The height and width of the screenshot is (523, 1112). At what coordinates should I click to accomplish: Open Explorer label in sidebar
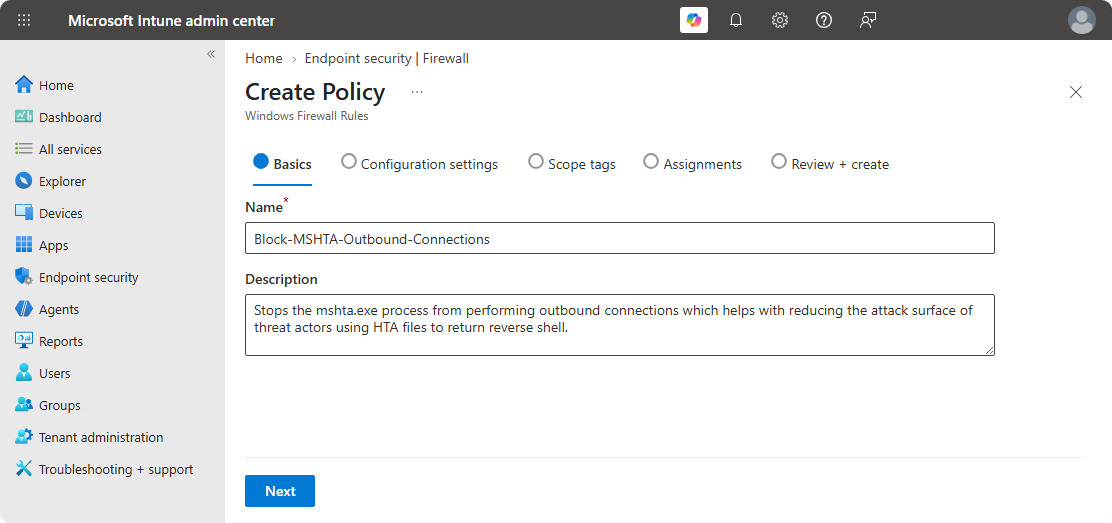[x=62, y=181]
